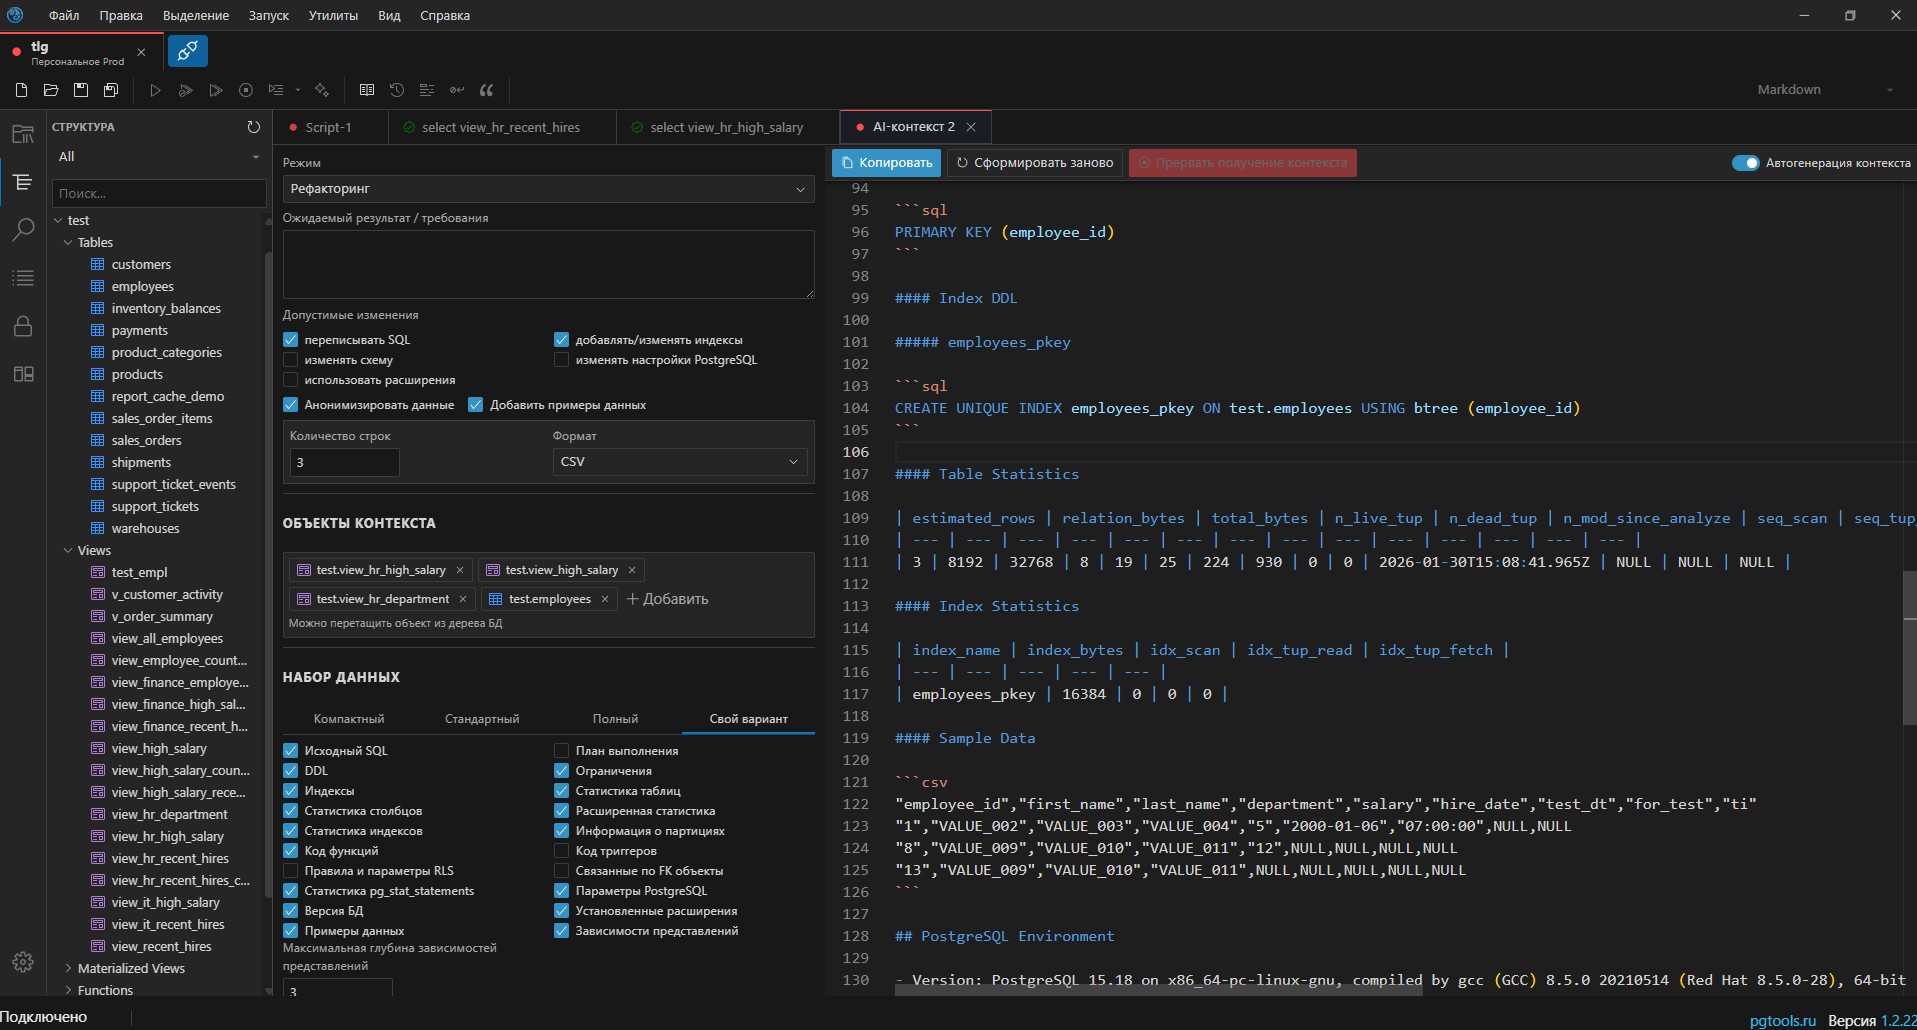1917x1030 pixels.
Task: Expand the Functions tree node
Action: (68, 991)
